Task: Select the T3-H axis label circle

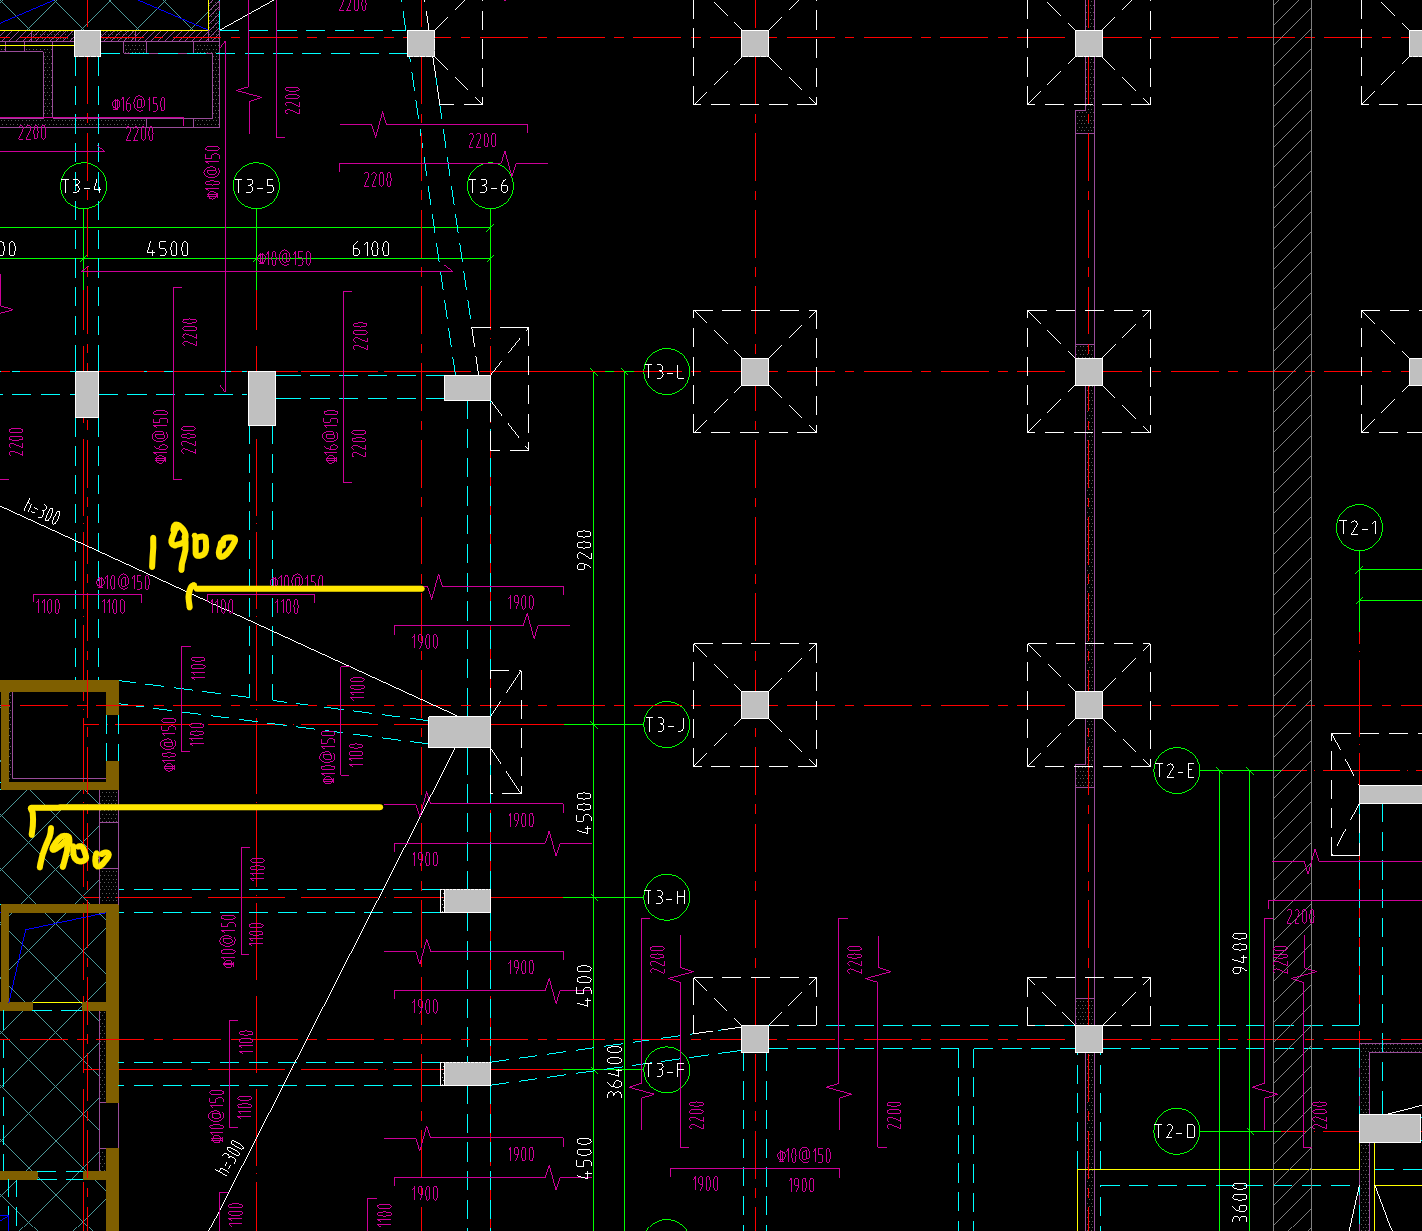Action: tap(666, 898)
